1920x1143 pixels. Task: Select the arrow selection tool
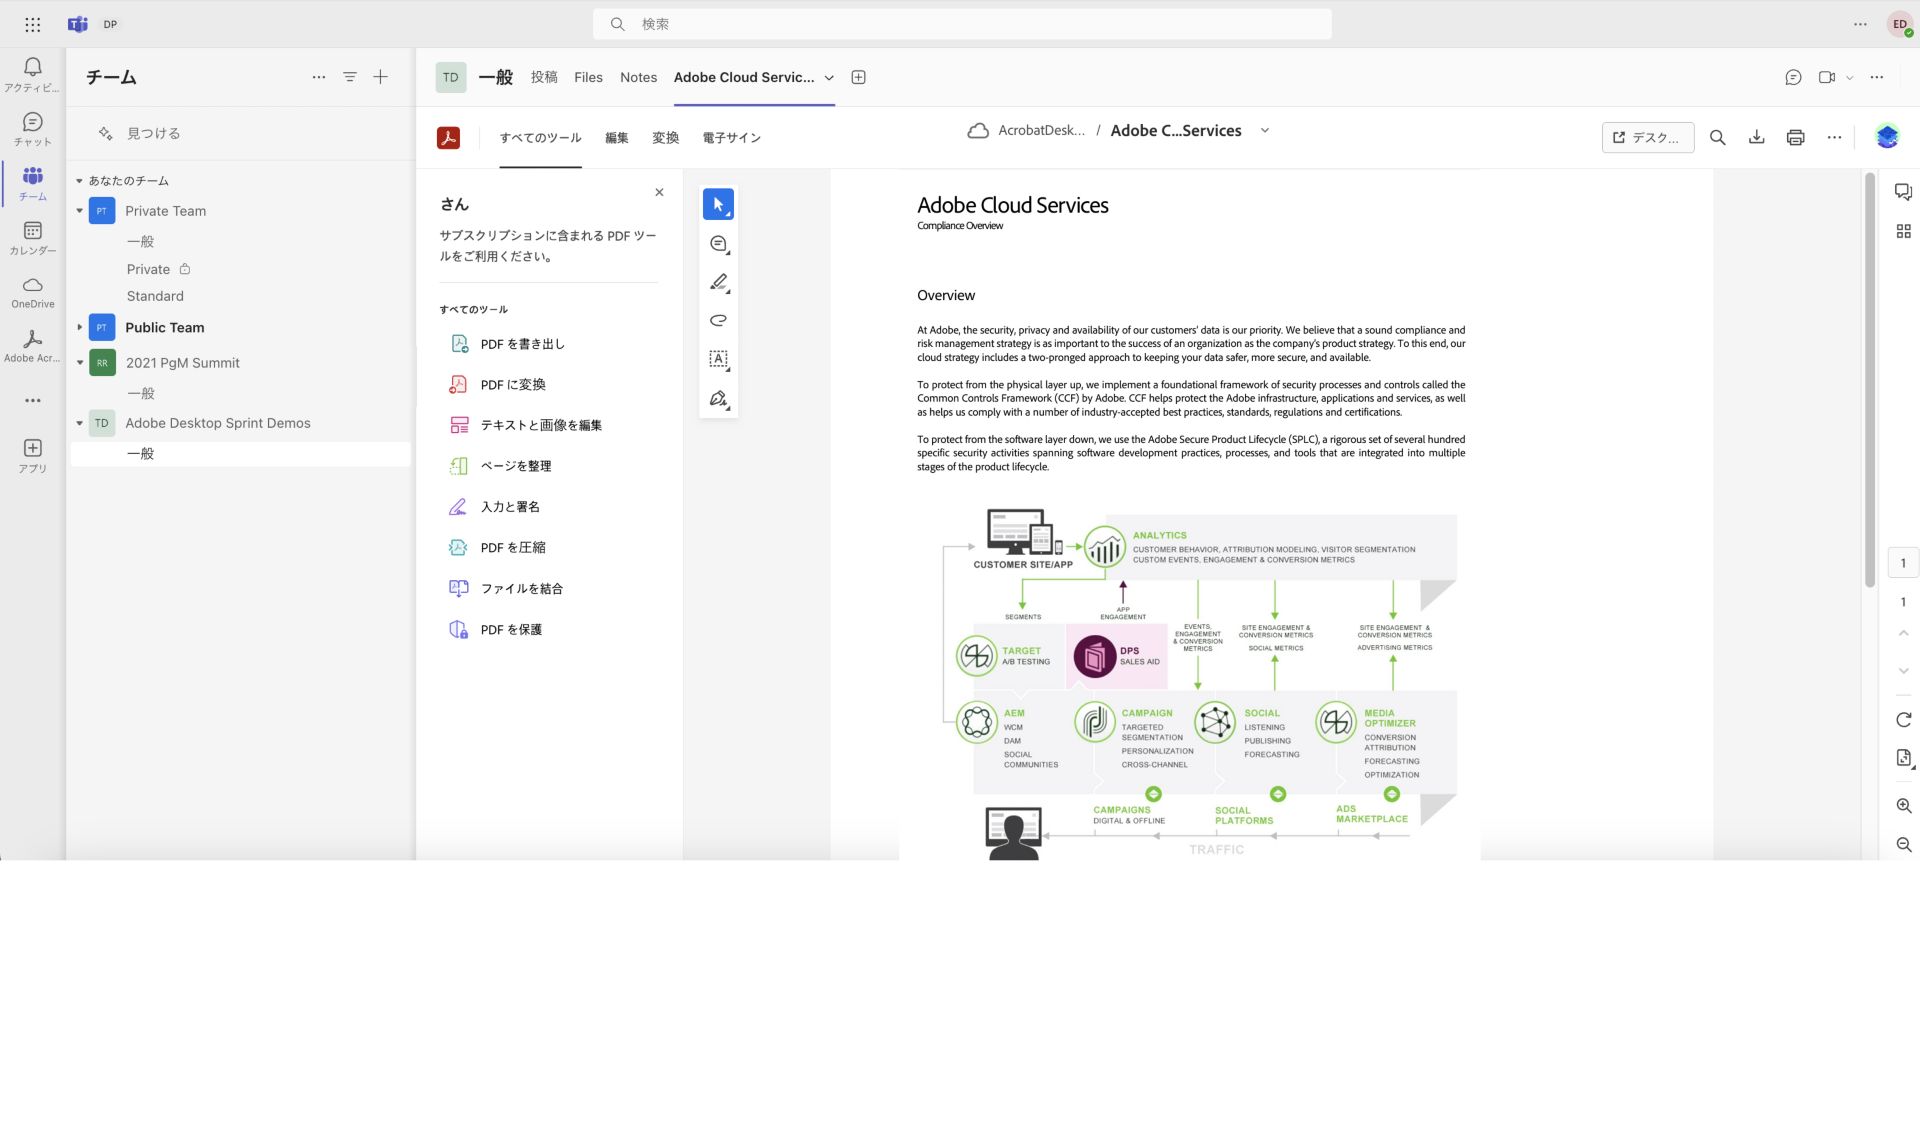coord(718,204)
